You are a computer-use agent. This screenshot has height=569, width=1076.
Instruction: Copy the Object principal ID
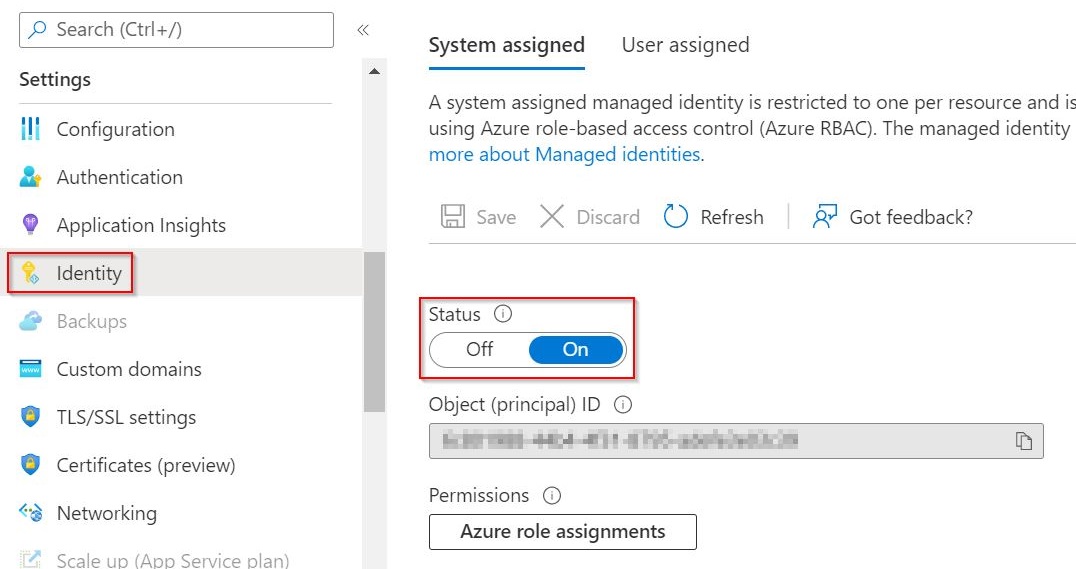pyautogui.click(x=1024, y=441)
